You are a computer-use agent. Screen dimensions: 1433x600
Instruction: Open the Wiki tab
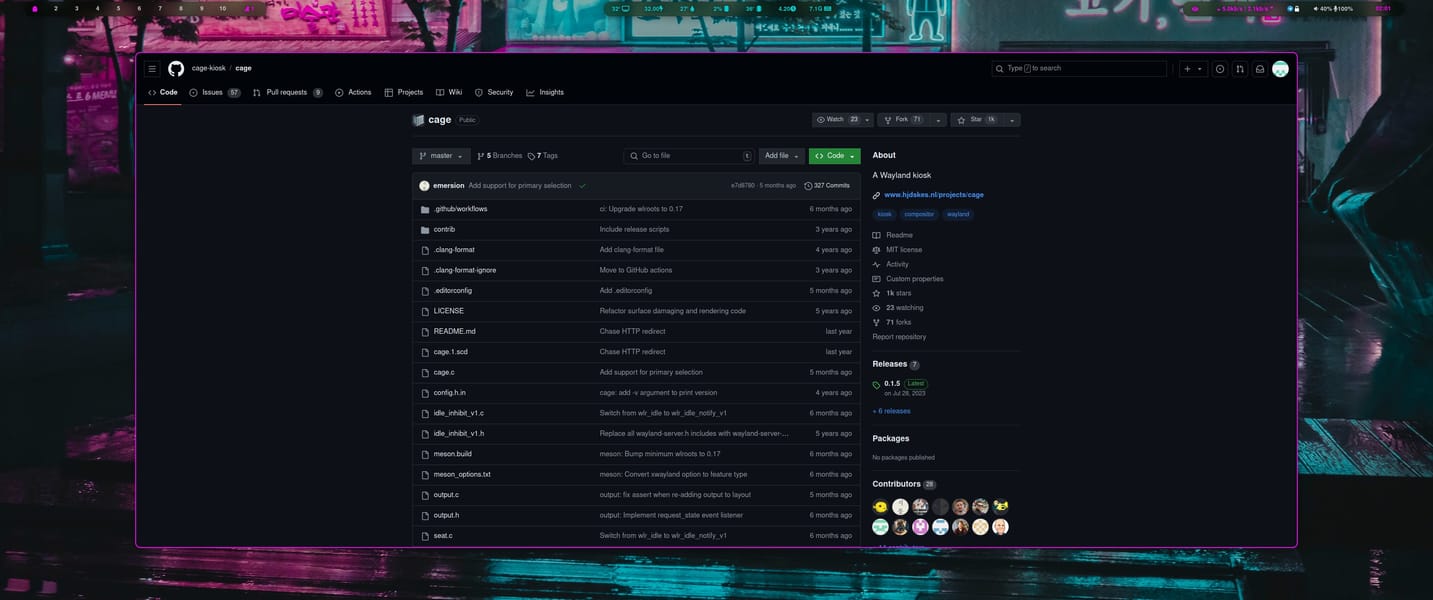click(x=449, y=92)
